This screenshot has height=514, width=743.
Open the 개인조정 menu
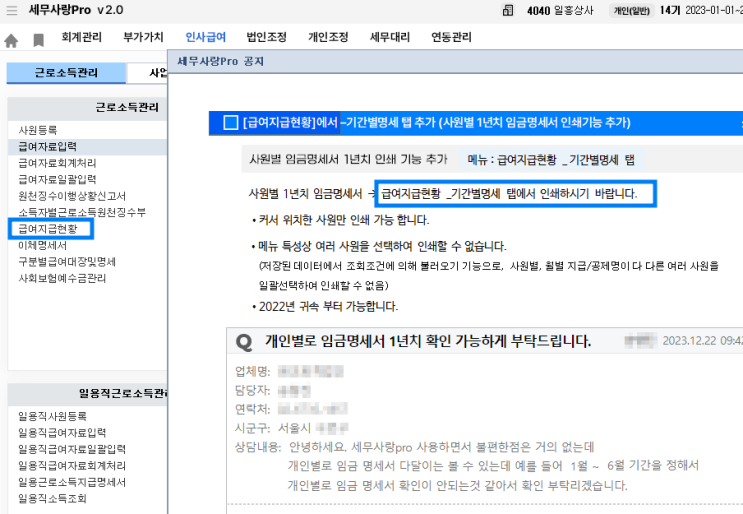pos(328,37)
